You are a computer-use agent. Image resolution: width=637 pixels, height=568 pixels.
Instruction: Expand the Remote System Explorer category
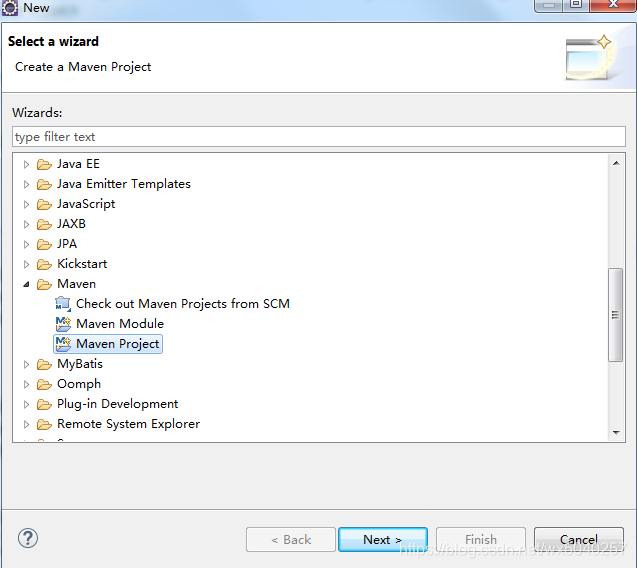26,424
